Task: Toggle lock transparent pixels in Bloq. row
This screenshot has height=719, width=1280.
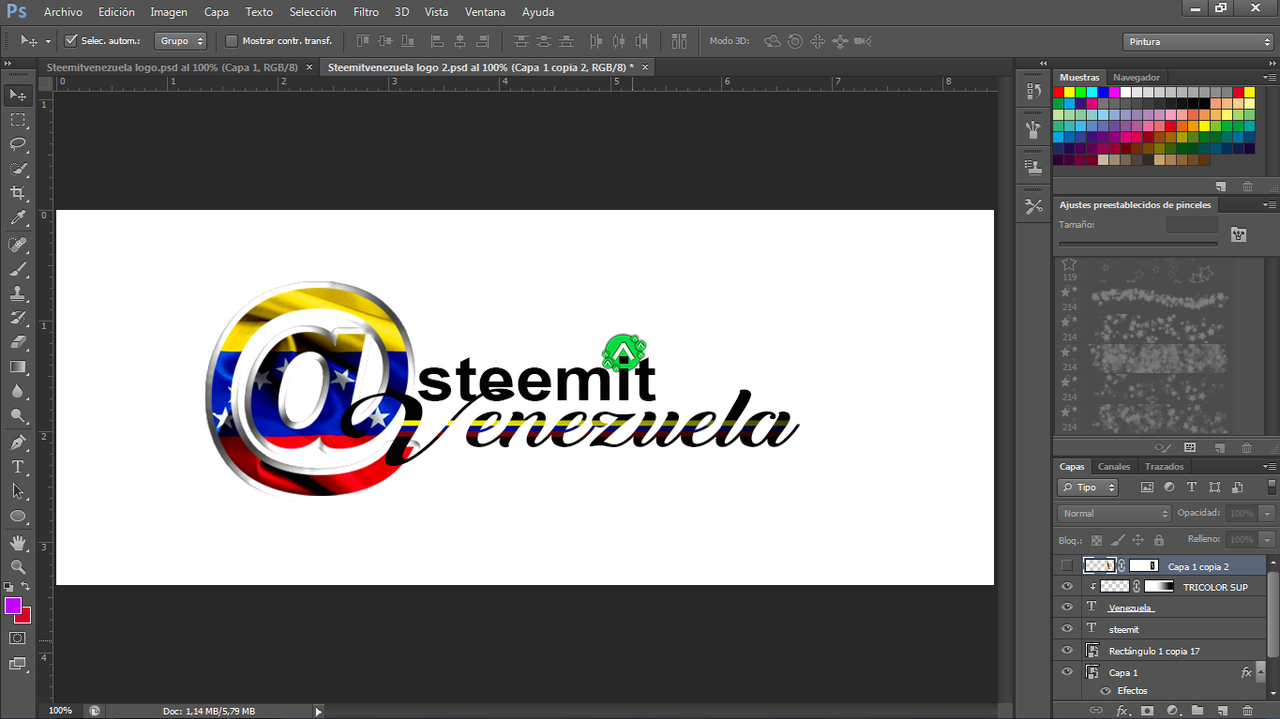Action: pyautogui.click(x=1096, y=539)
